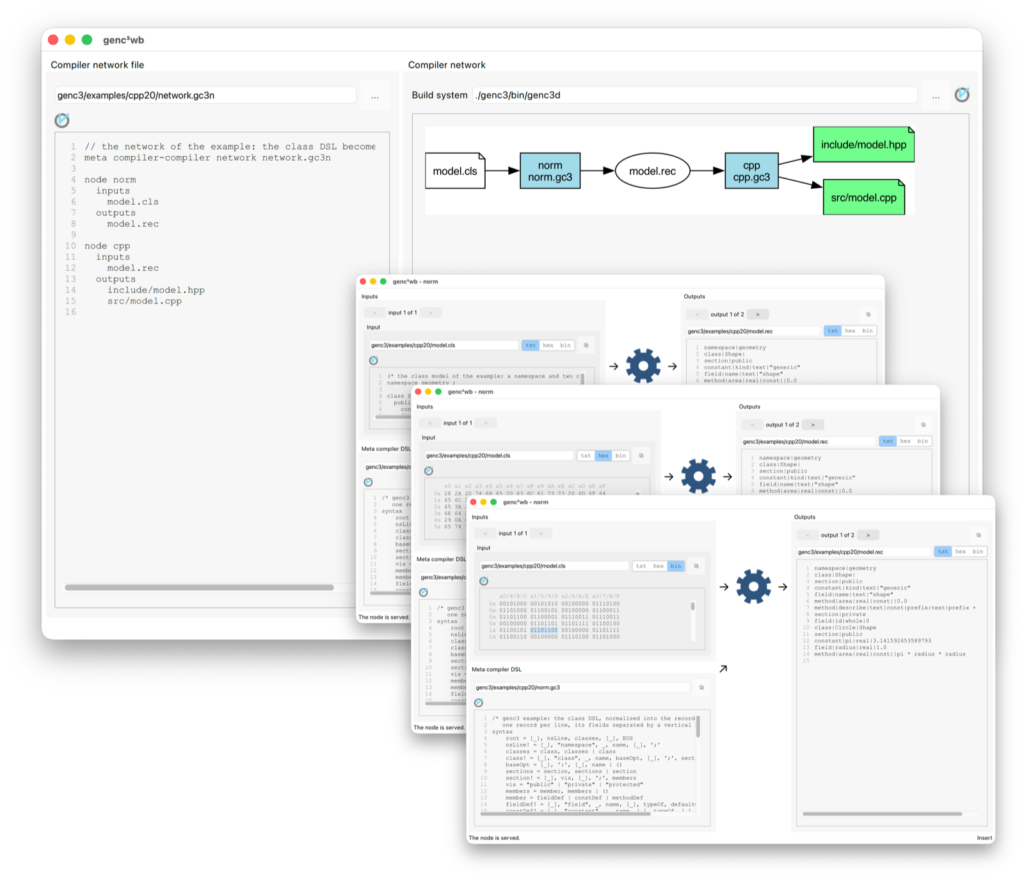Screen dimensions: 1024x884
Task: Select the include/model.hpp output node in the graph
Action: [863, 145]
